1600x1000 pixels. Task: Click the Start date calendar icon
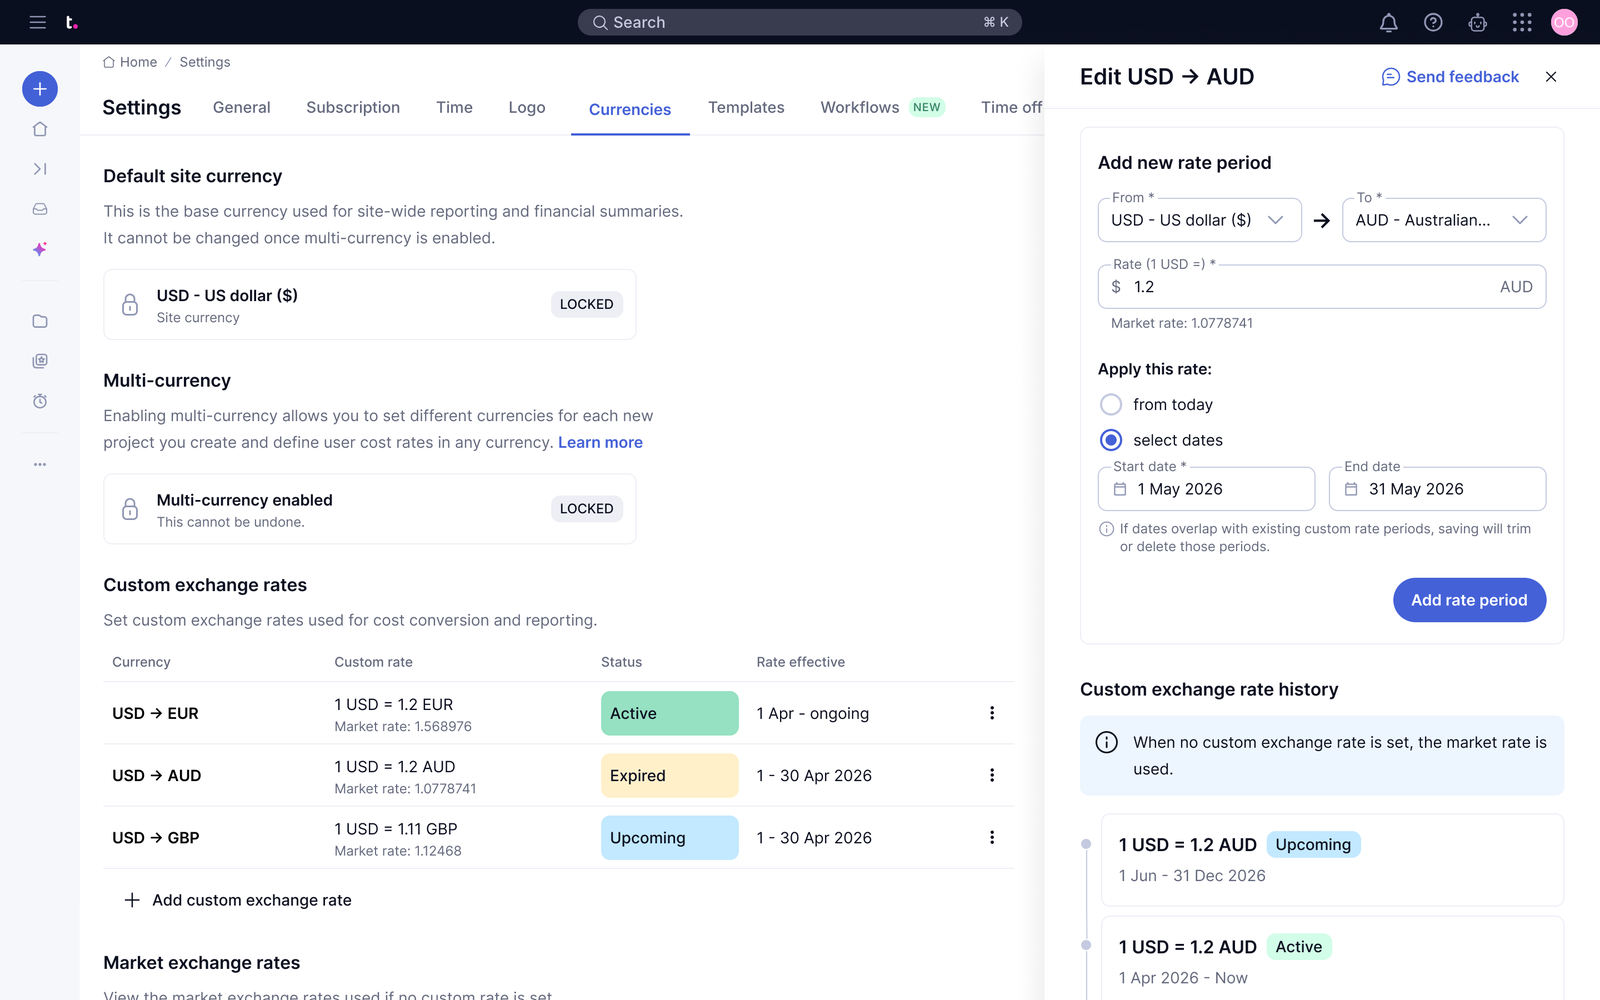pyautogui.click(x=1120, y=489)
